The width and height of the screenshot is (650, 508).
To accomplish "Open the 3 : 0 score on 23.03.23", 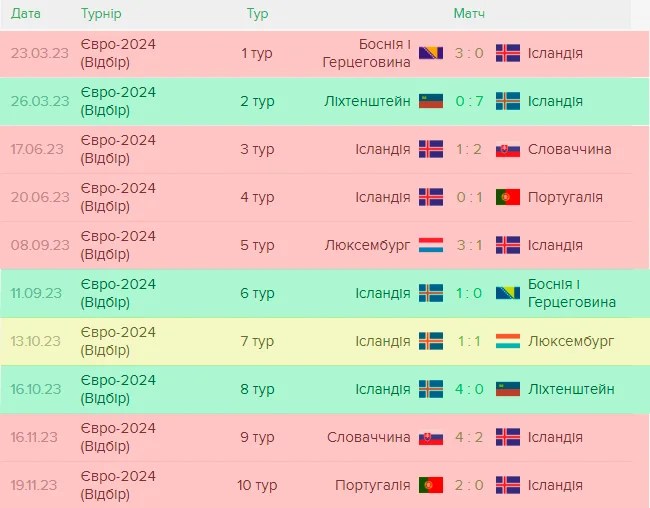I will (470, 53).
